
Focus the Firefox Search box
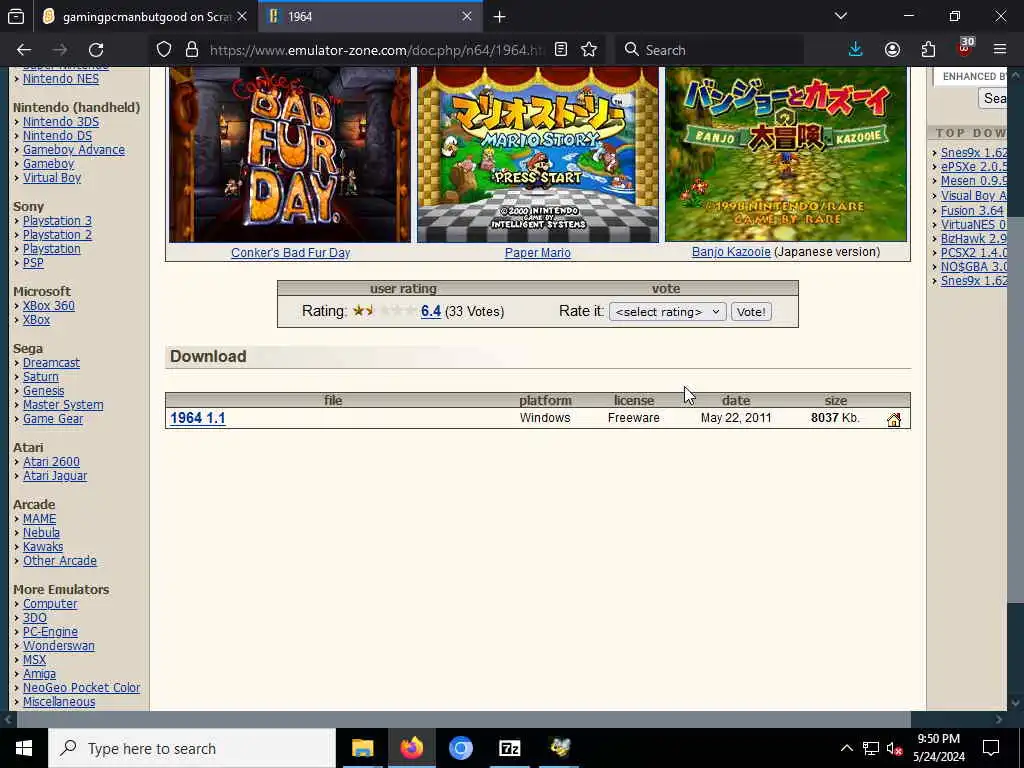point(710,50)
